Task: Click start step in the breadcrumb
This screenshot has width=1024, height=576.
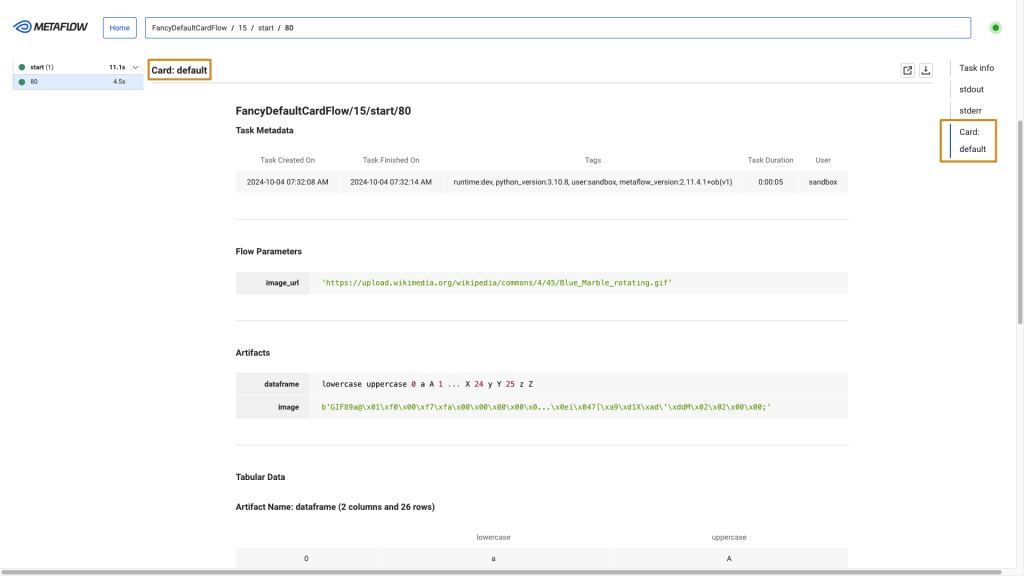Action: 266,28
